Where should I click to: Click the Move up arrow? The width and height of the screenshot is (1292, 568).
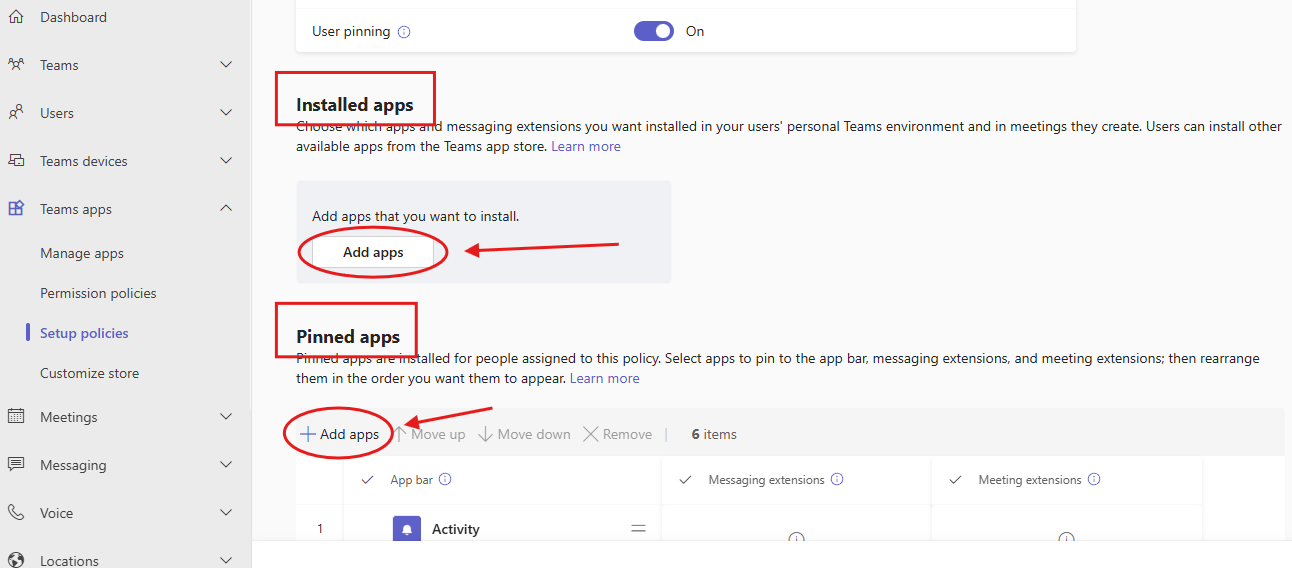429,434
